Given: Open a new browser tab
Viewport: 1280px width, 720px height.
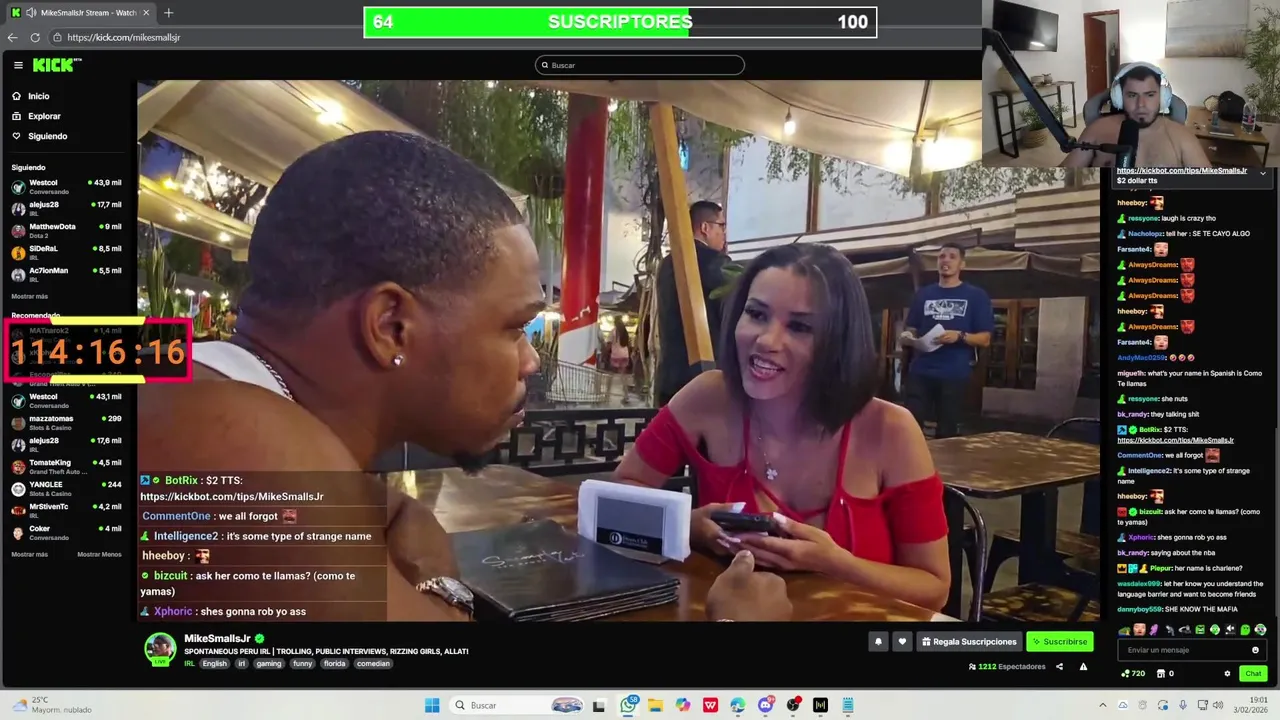Looking at the screenshot, I should point(168,13).
